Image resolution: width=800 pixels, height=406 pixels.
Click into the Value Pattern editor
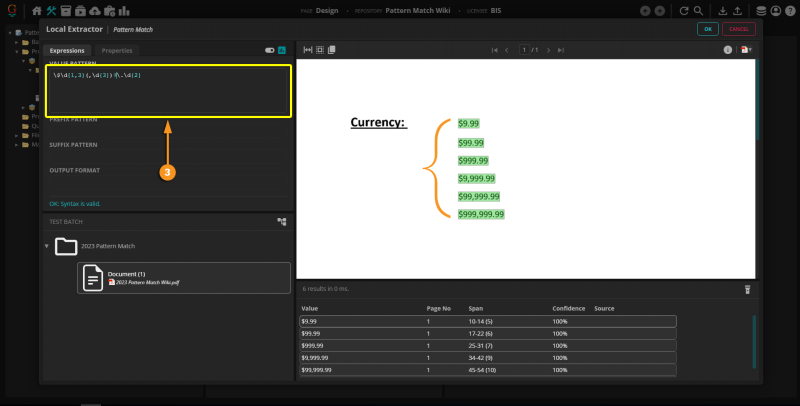click(x=168, y=91)
